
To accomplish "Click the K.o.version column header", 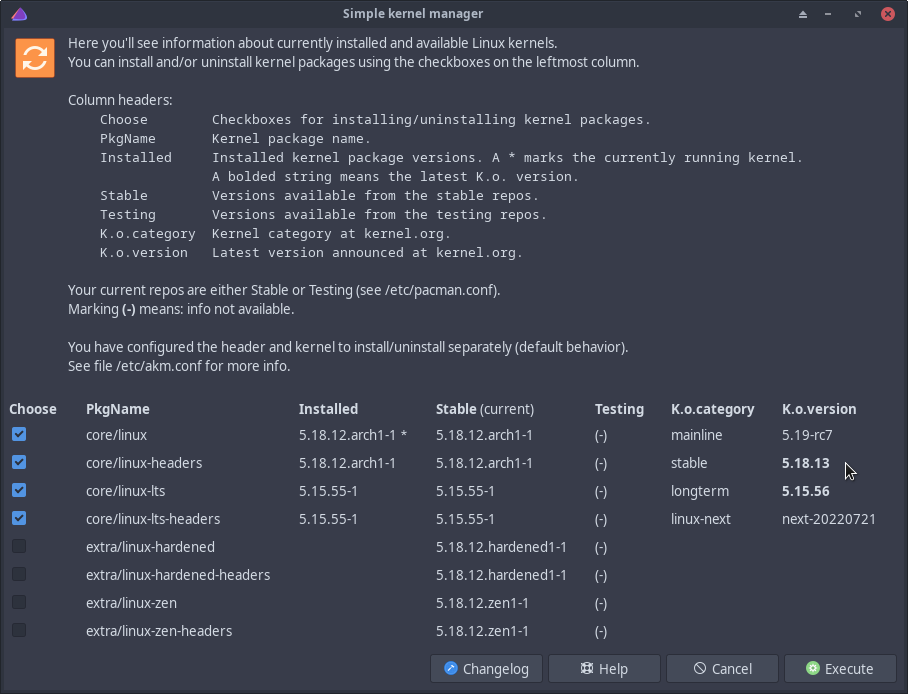I will (x=819, y=409).
